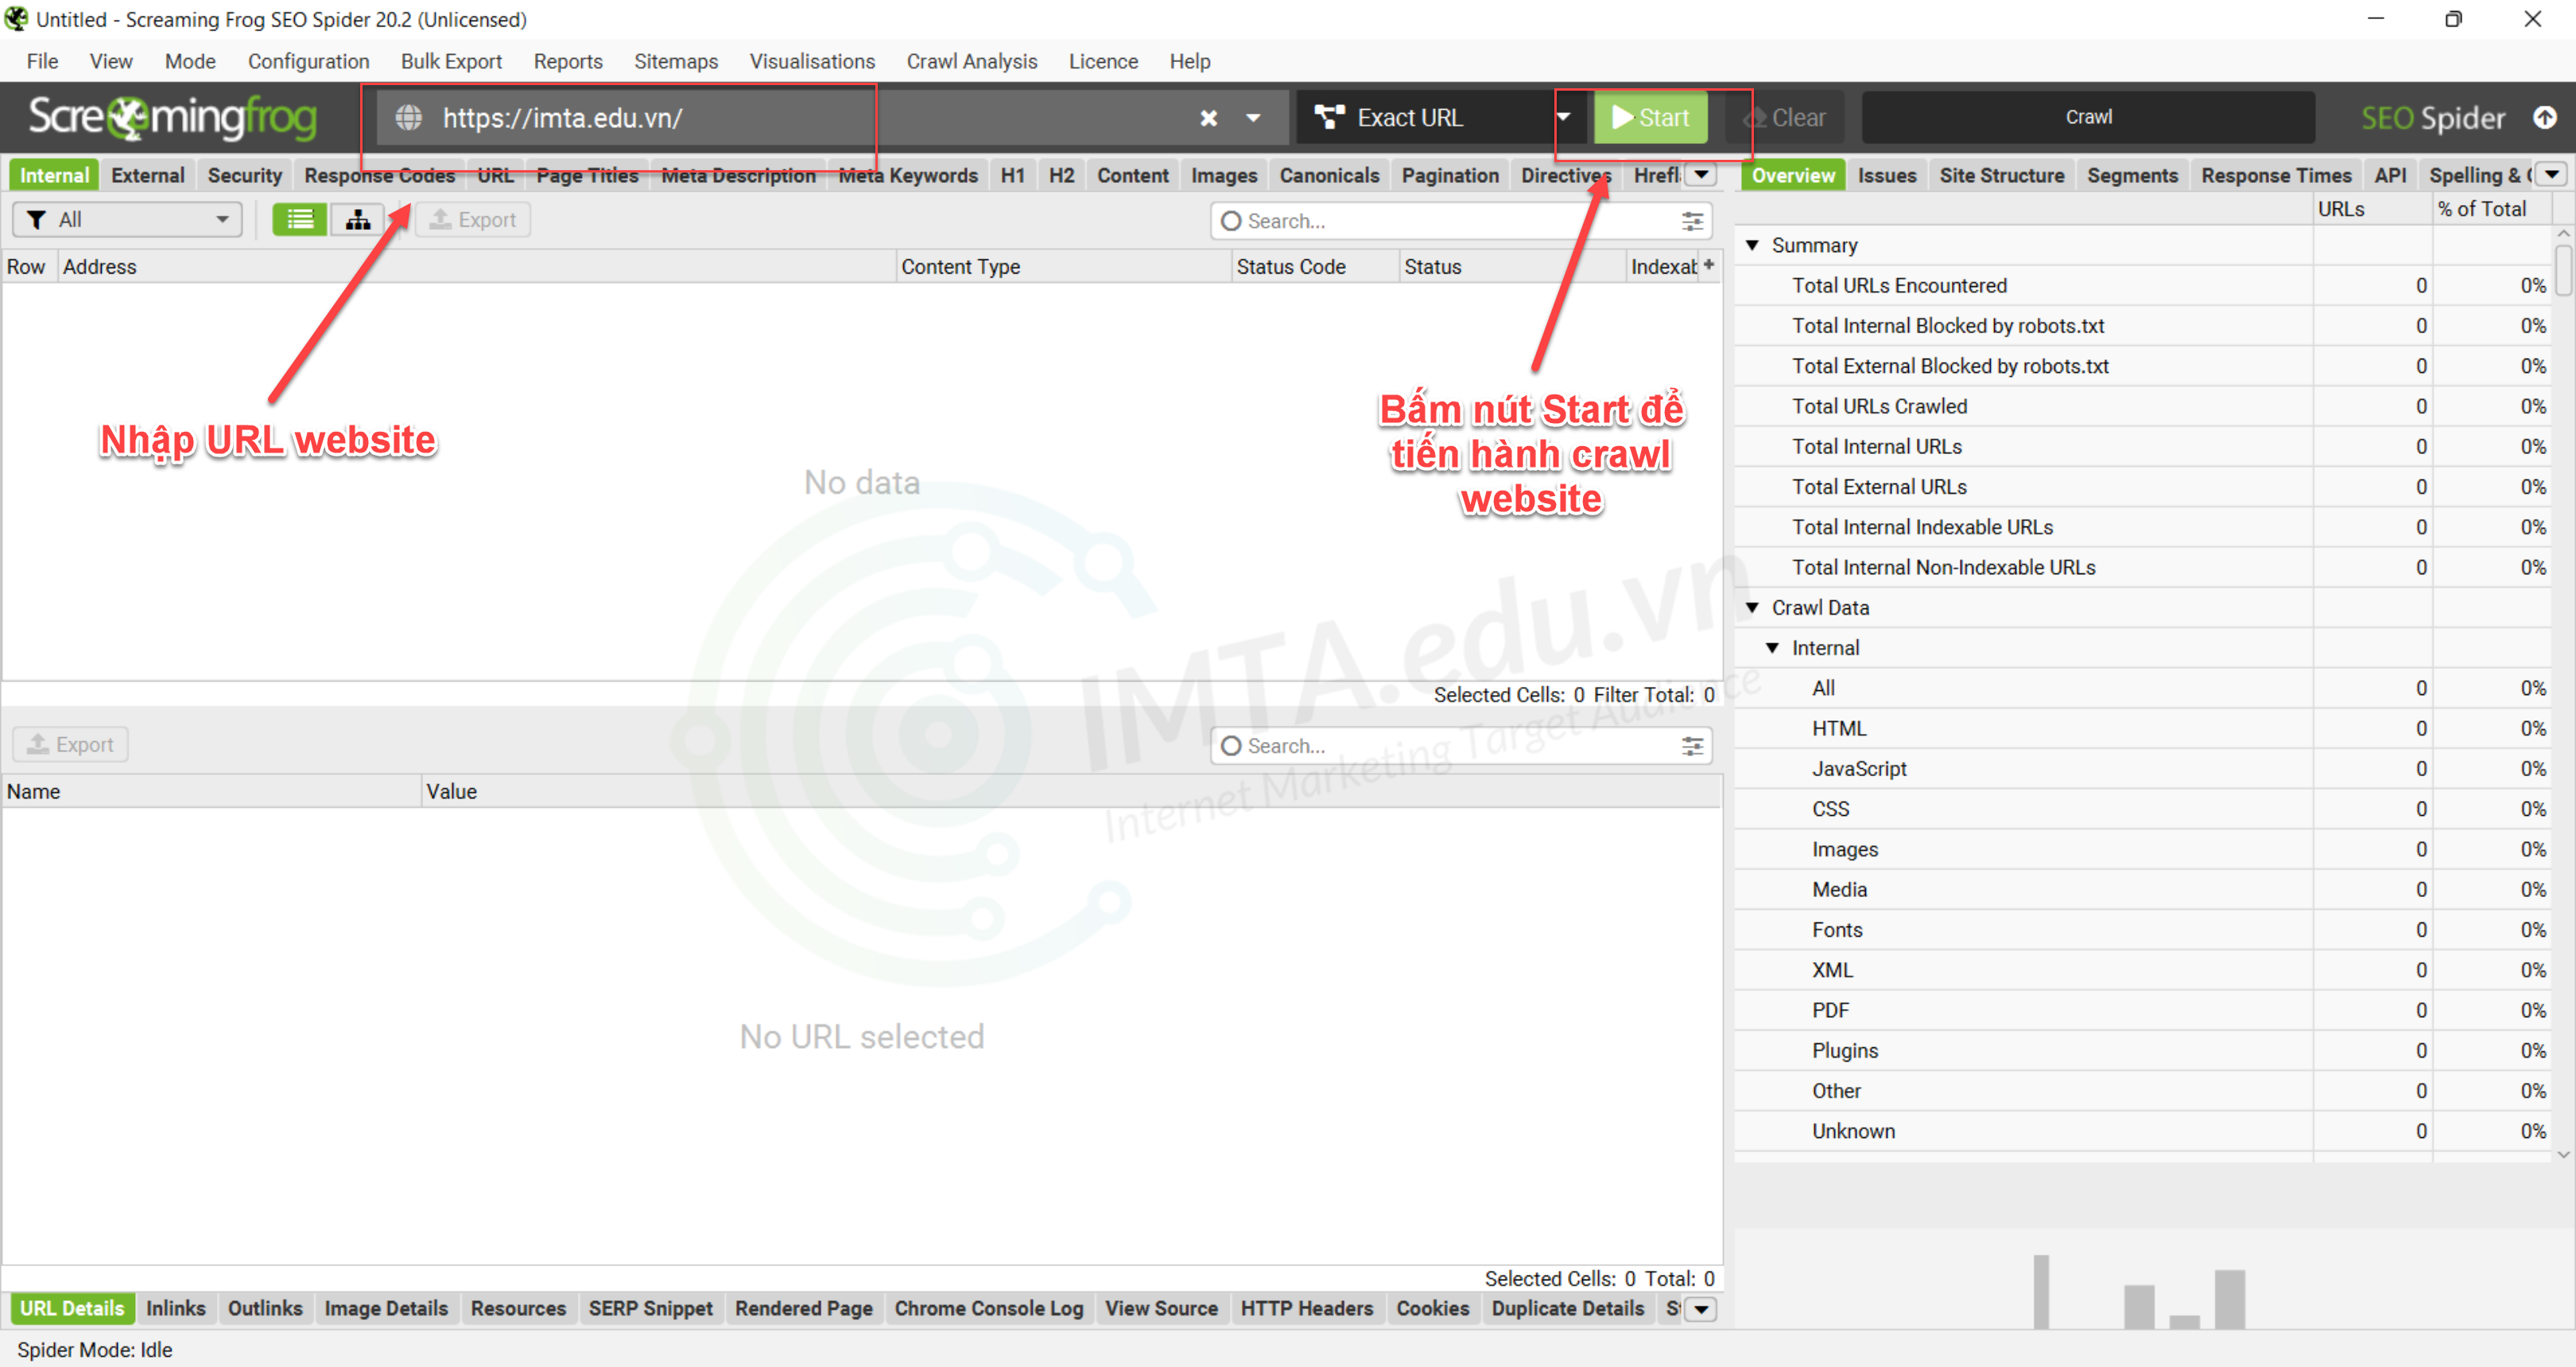
Task: Click the Start crawl button
Action: pos(1651,118)
